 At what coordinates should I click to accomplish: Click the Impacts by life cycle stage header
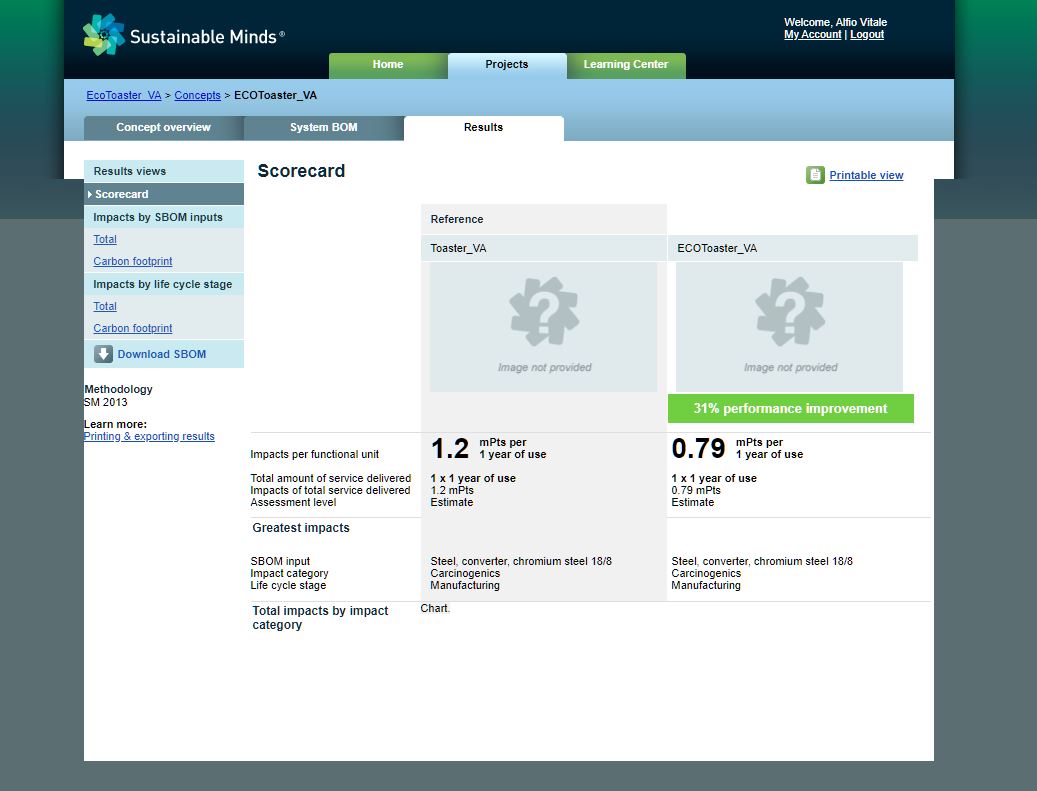(164, 284)
